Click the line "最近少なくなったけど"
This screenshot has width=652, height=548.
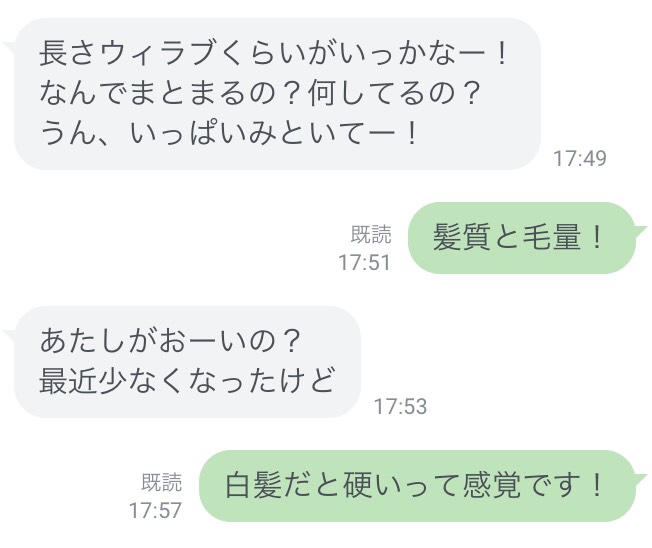(186, 381)
